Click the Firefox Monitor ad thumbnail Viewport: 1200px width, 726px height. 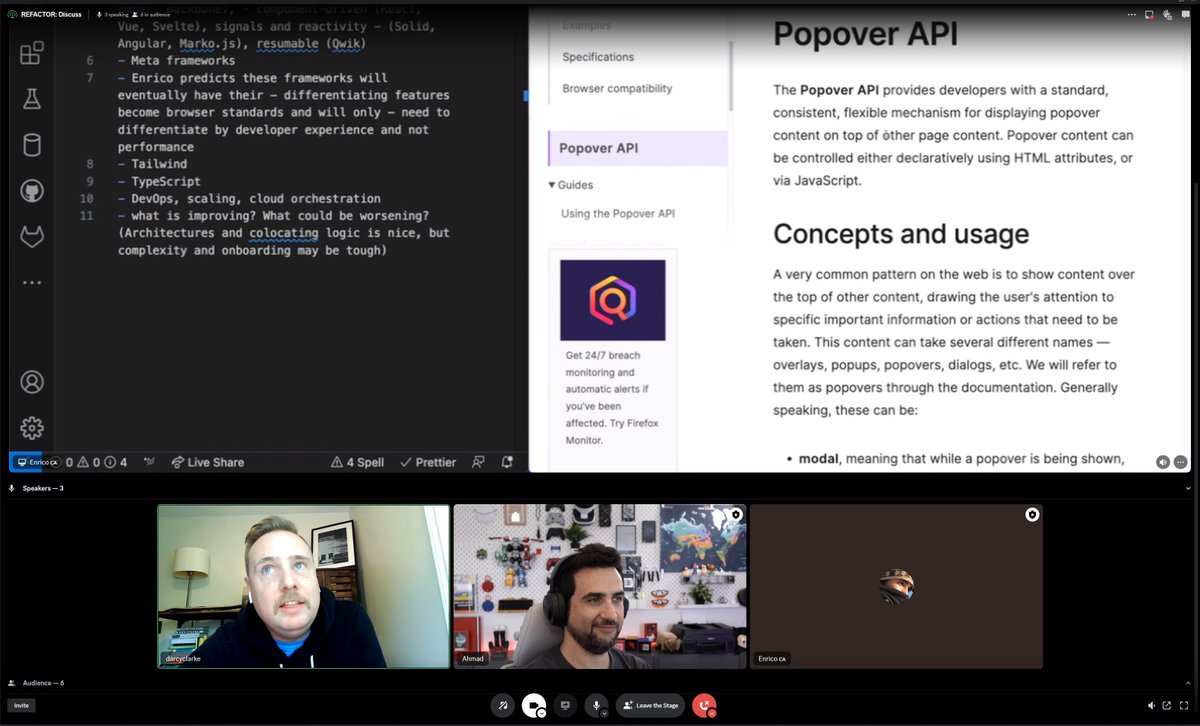(613, 300)
